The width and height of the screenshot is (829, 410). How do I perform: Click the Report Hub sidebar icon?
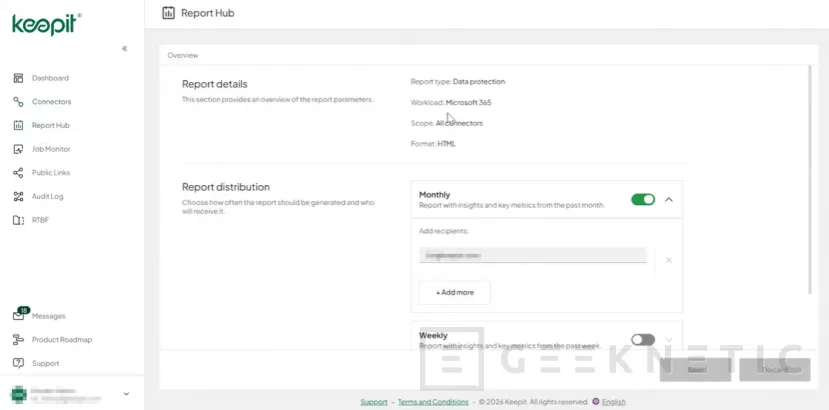coord(18,125)
